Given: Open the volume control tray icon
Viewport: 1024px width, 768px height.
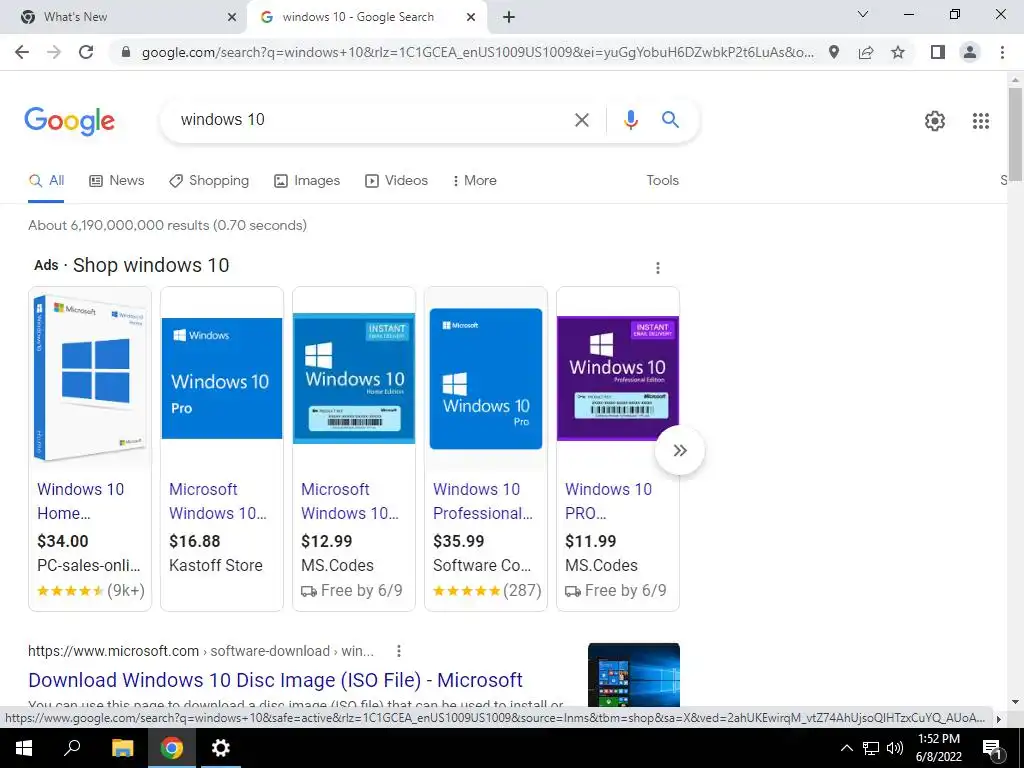Looking at the screenshot, I should coord(895,748).
